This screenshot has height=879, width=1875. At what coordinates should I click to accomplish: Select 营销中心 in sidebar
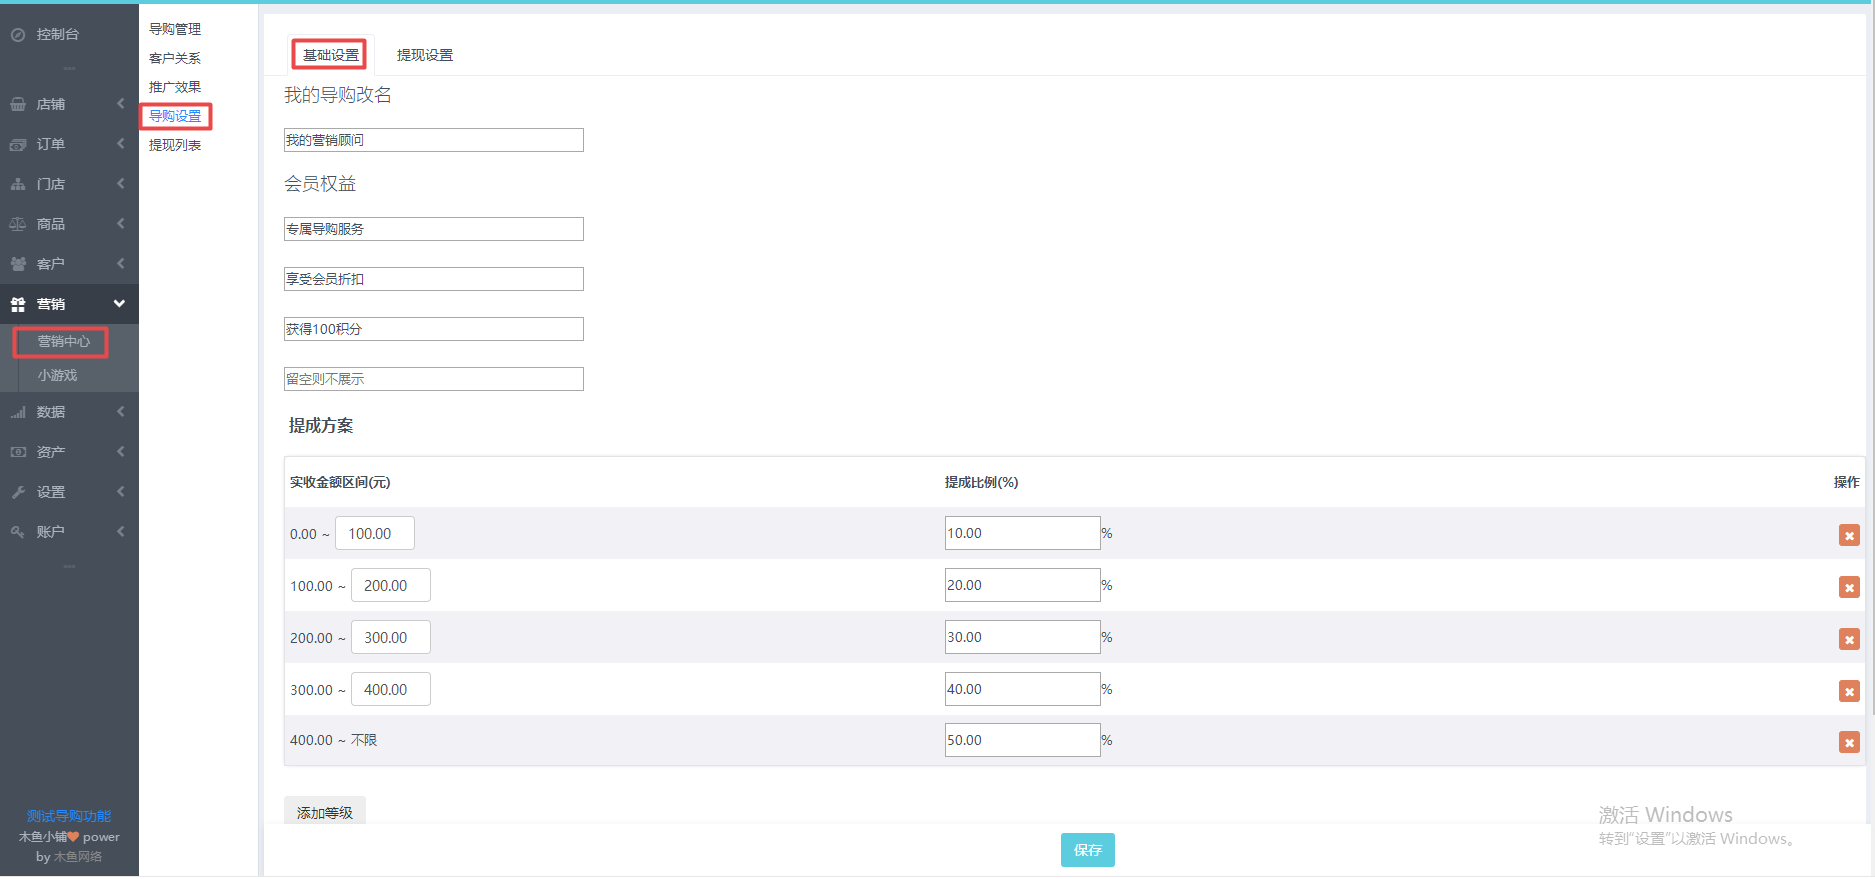point(64,342)
